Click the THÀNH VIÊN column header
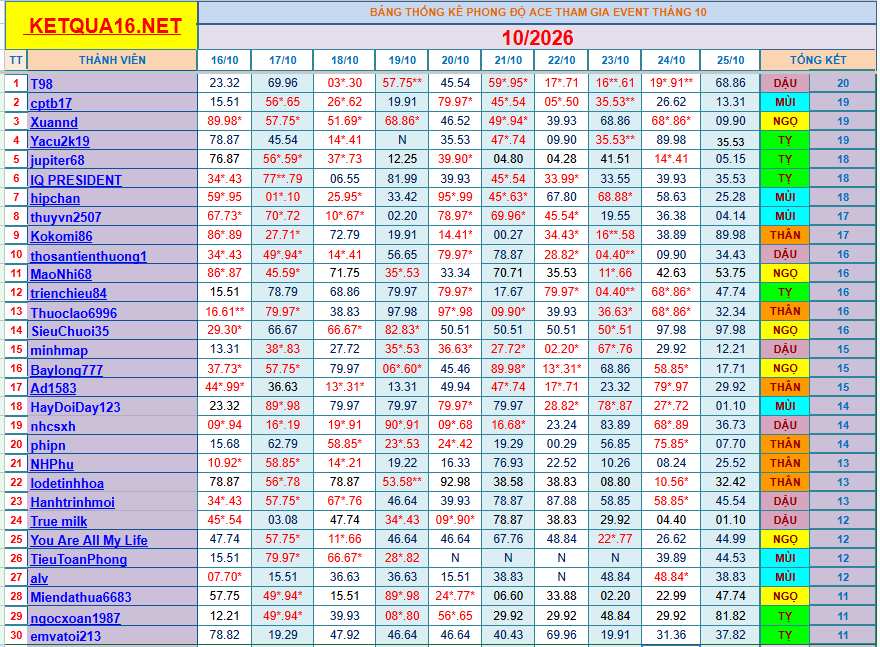The width and height of the screenshot is (880, 647). click(x=112, y=60)
